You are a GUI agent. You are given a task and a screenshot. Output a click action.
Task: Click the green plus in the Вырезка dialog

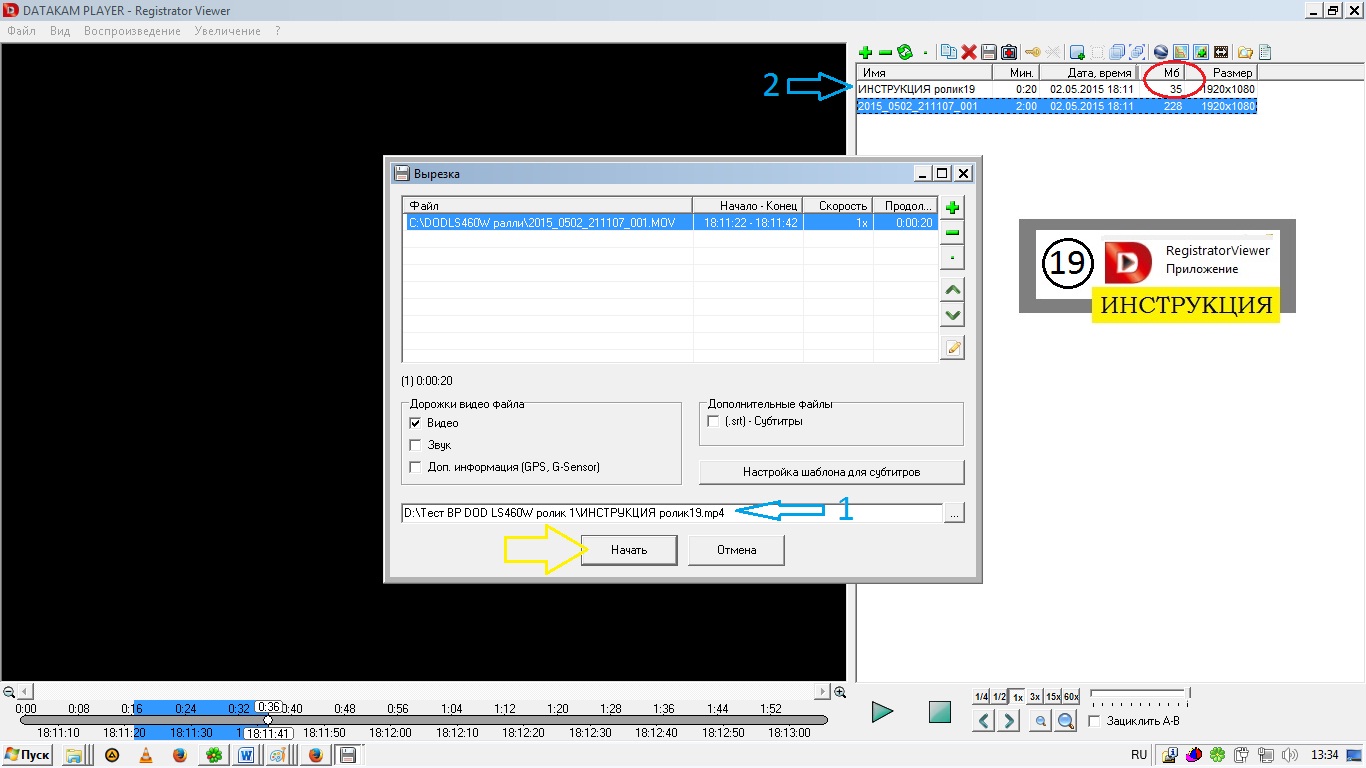click(x=953, y=208)
